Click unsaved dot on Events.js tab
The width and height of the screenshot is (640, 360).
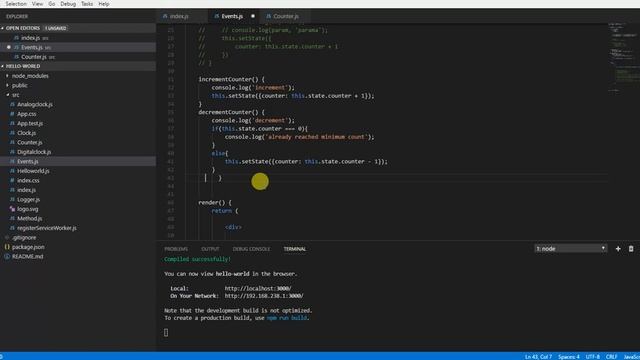[253, 16]
